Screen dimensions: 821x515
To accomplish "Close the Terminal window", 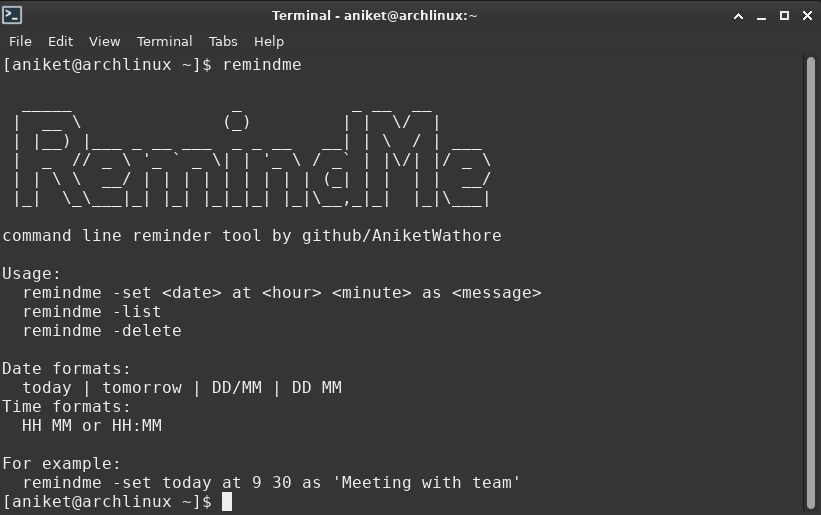I will point(807,16).
